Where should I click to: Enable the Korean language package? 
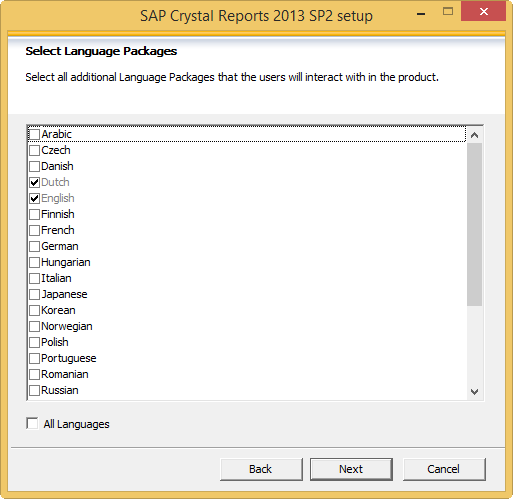coord(34,310)
